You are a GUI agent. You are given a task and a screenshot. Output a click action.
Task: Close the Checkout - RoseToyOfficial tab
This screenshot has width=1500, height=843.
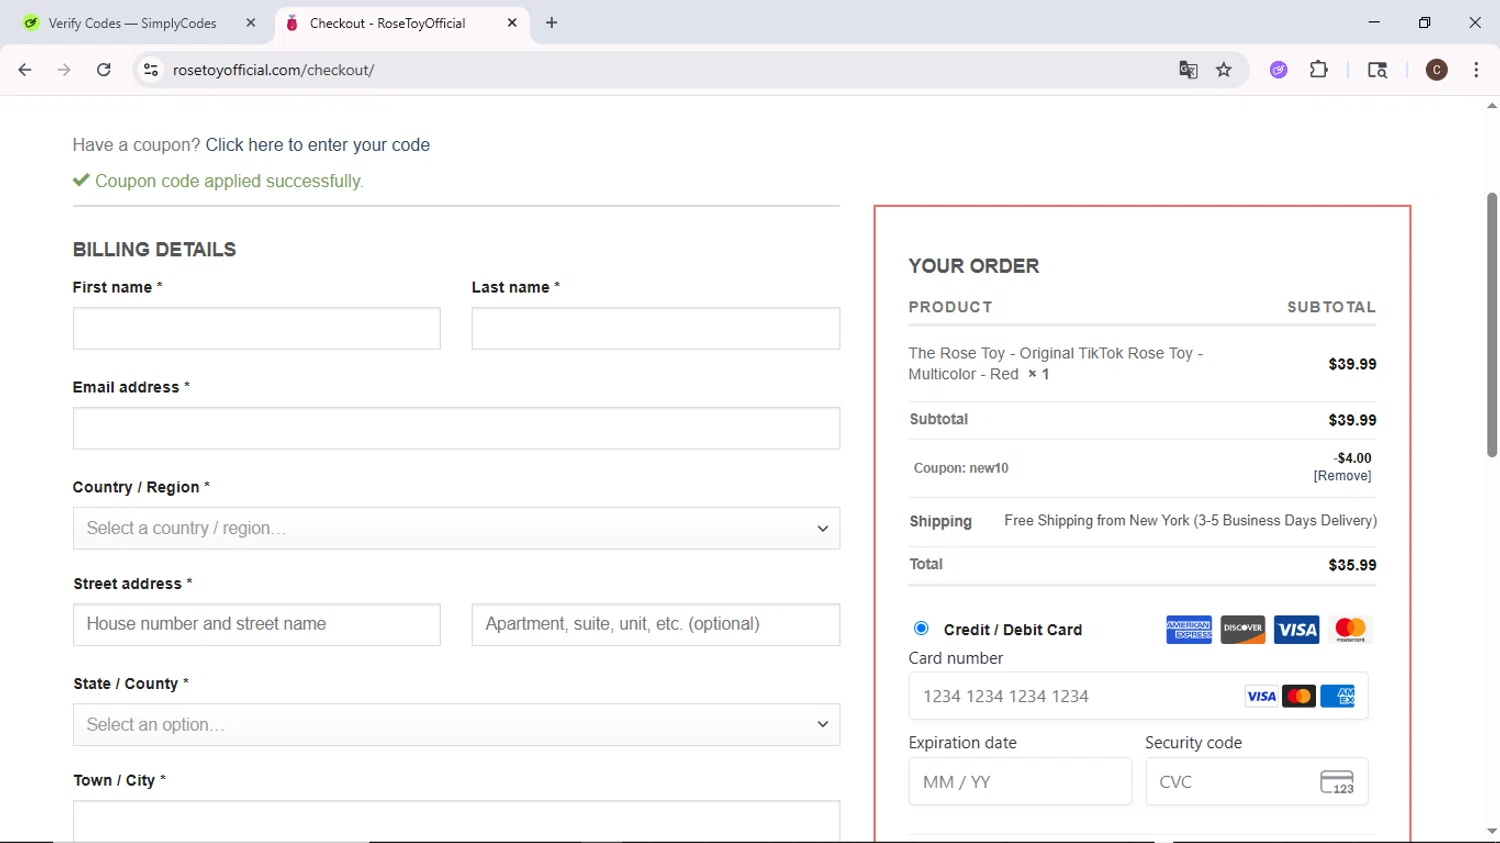point(512,23)
